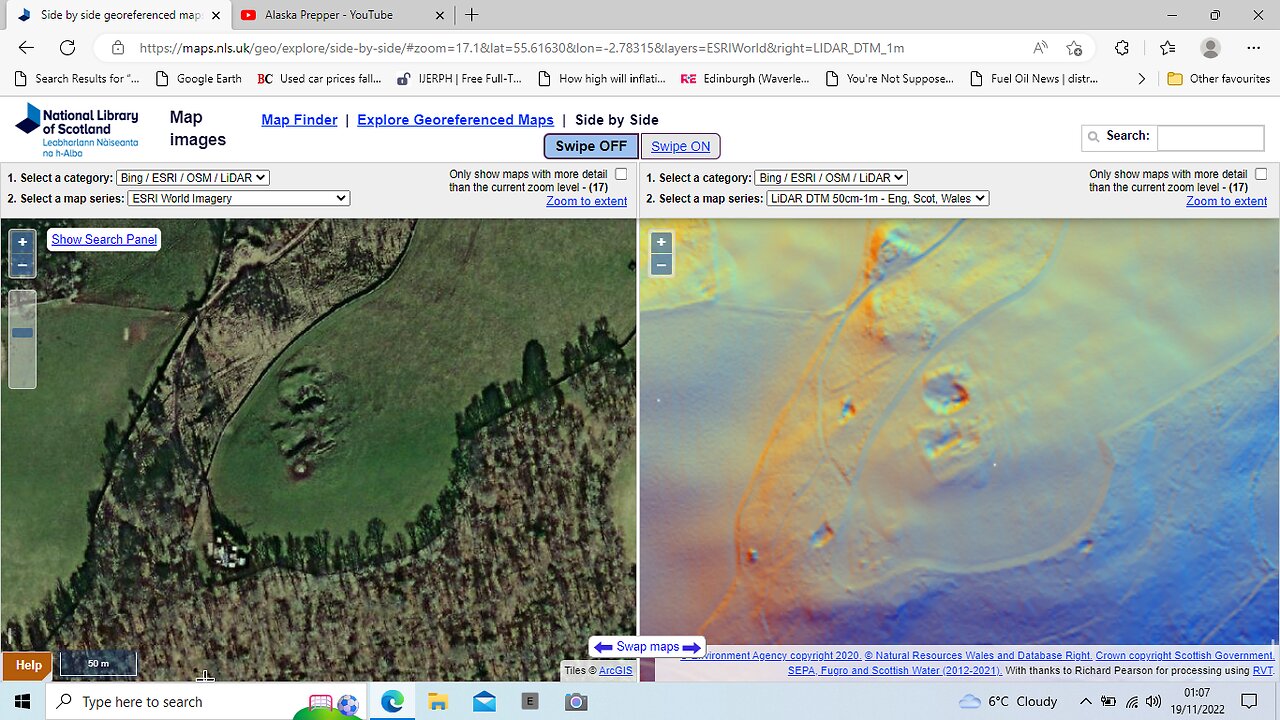The image size is (1280, 720).
Task: Click the Swap maps button
Action: tap(647, 647)
